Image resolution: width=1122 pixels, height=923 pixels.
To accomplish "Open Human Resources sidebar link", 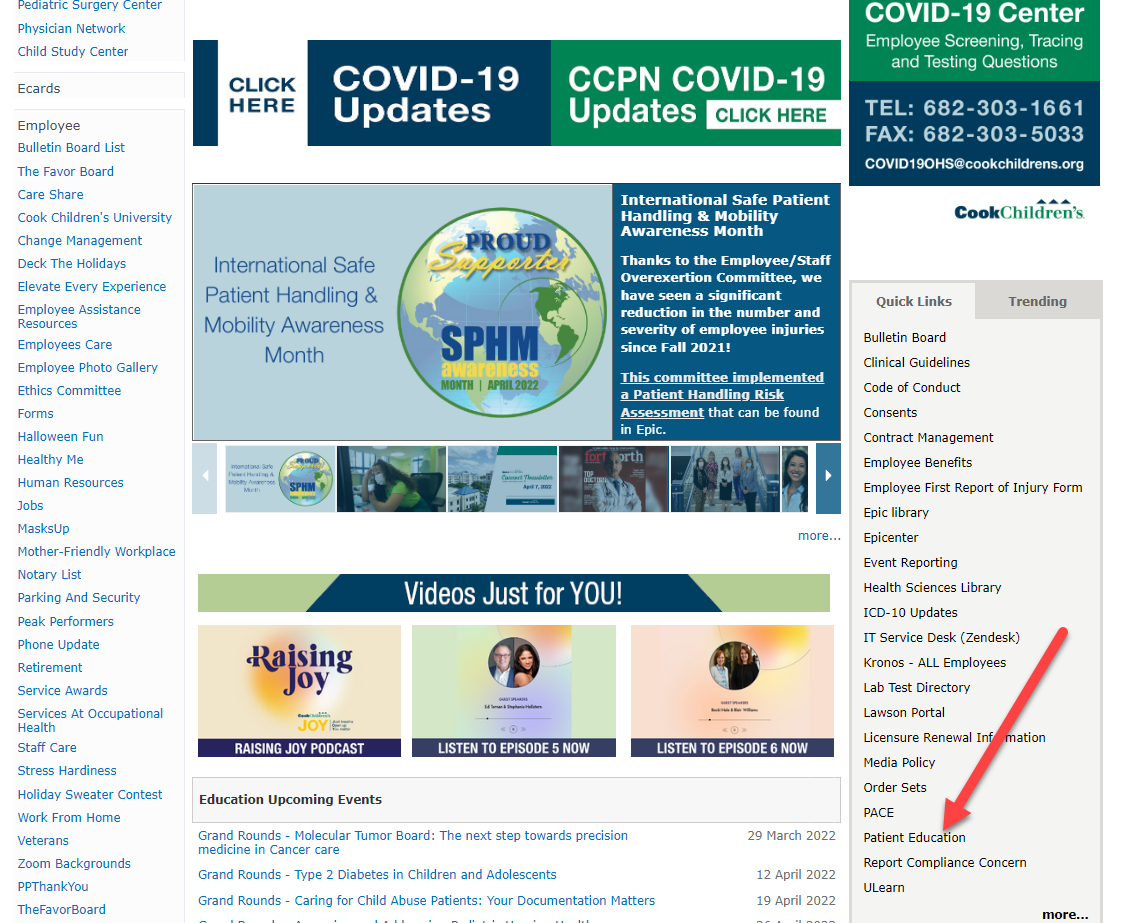I will 70,482.
